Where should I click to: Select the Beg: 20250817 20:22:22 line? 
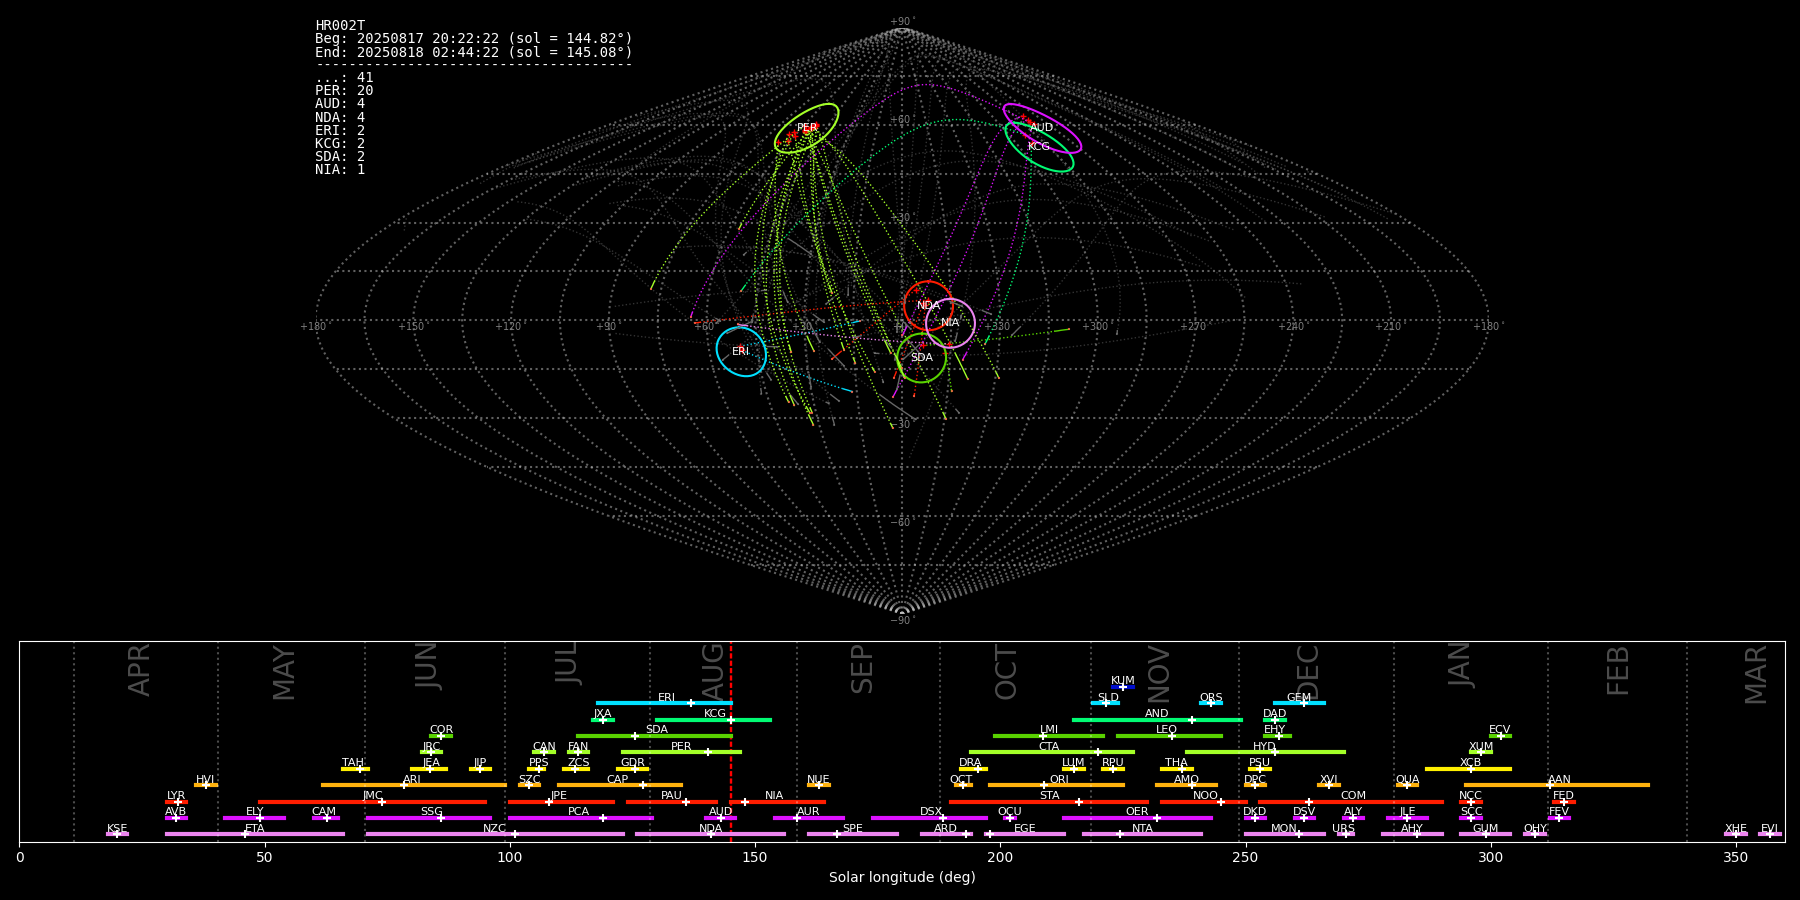[x=474, y=39]
